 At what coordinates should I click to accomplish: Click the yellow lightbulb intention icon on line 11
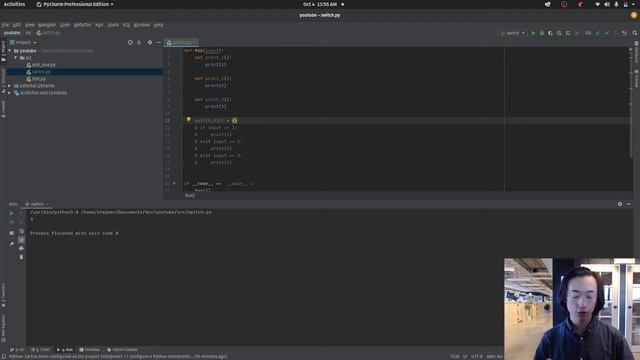click(x=189, y=120)
